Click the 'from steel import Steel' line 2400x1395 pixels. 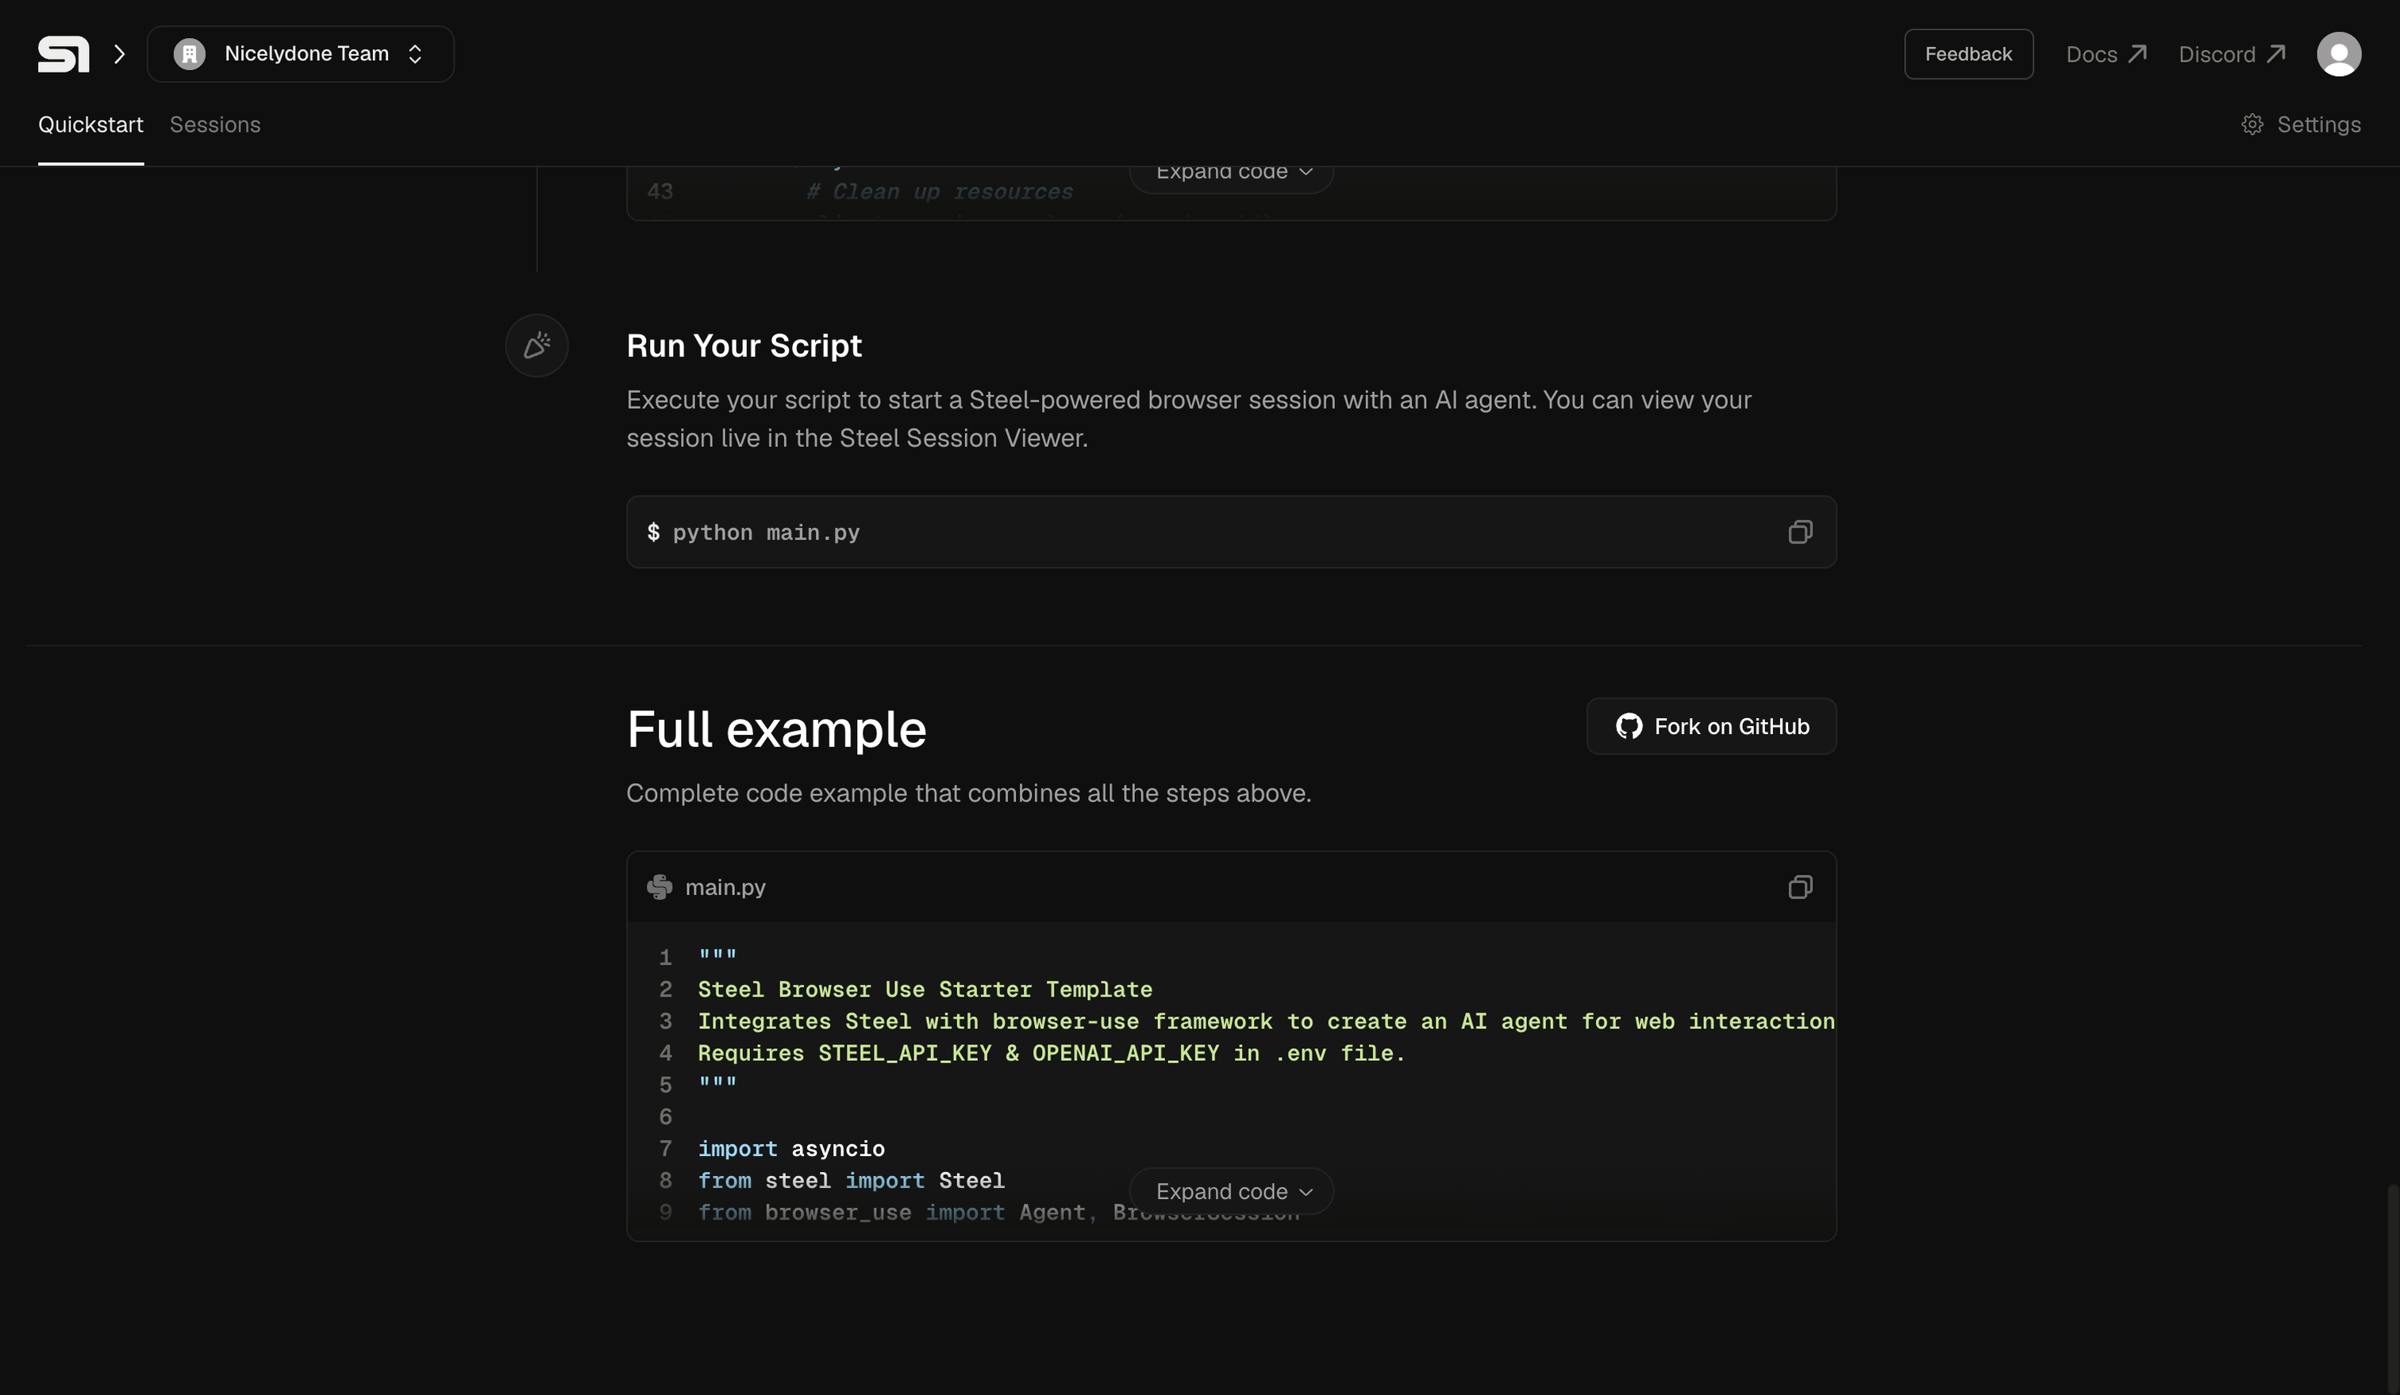click(x=851, y=1180)
